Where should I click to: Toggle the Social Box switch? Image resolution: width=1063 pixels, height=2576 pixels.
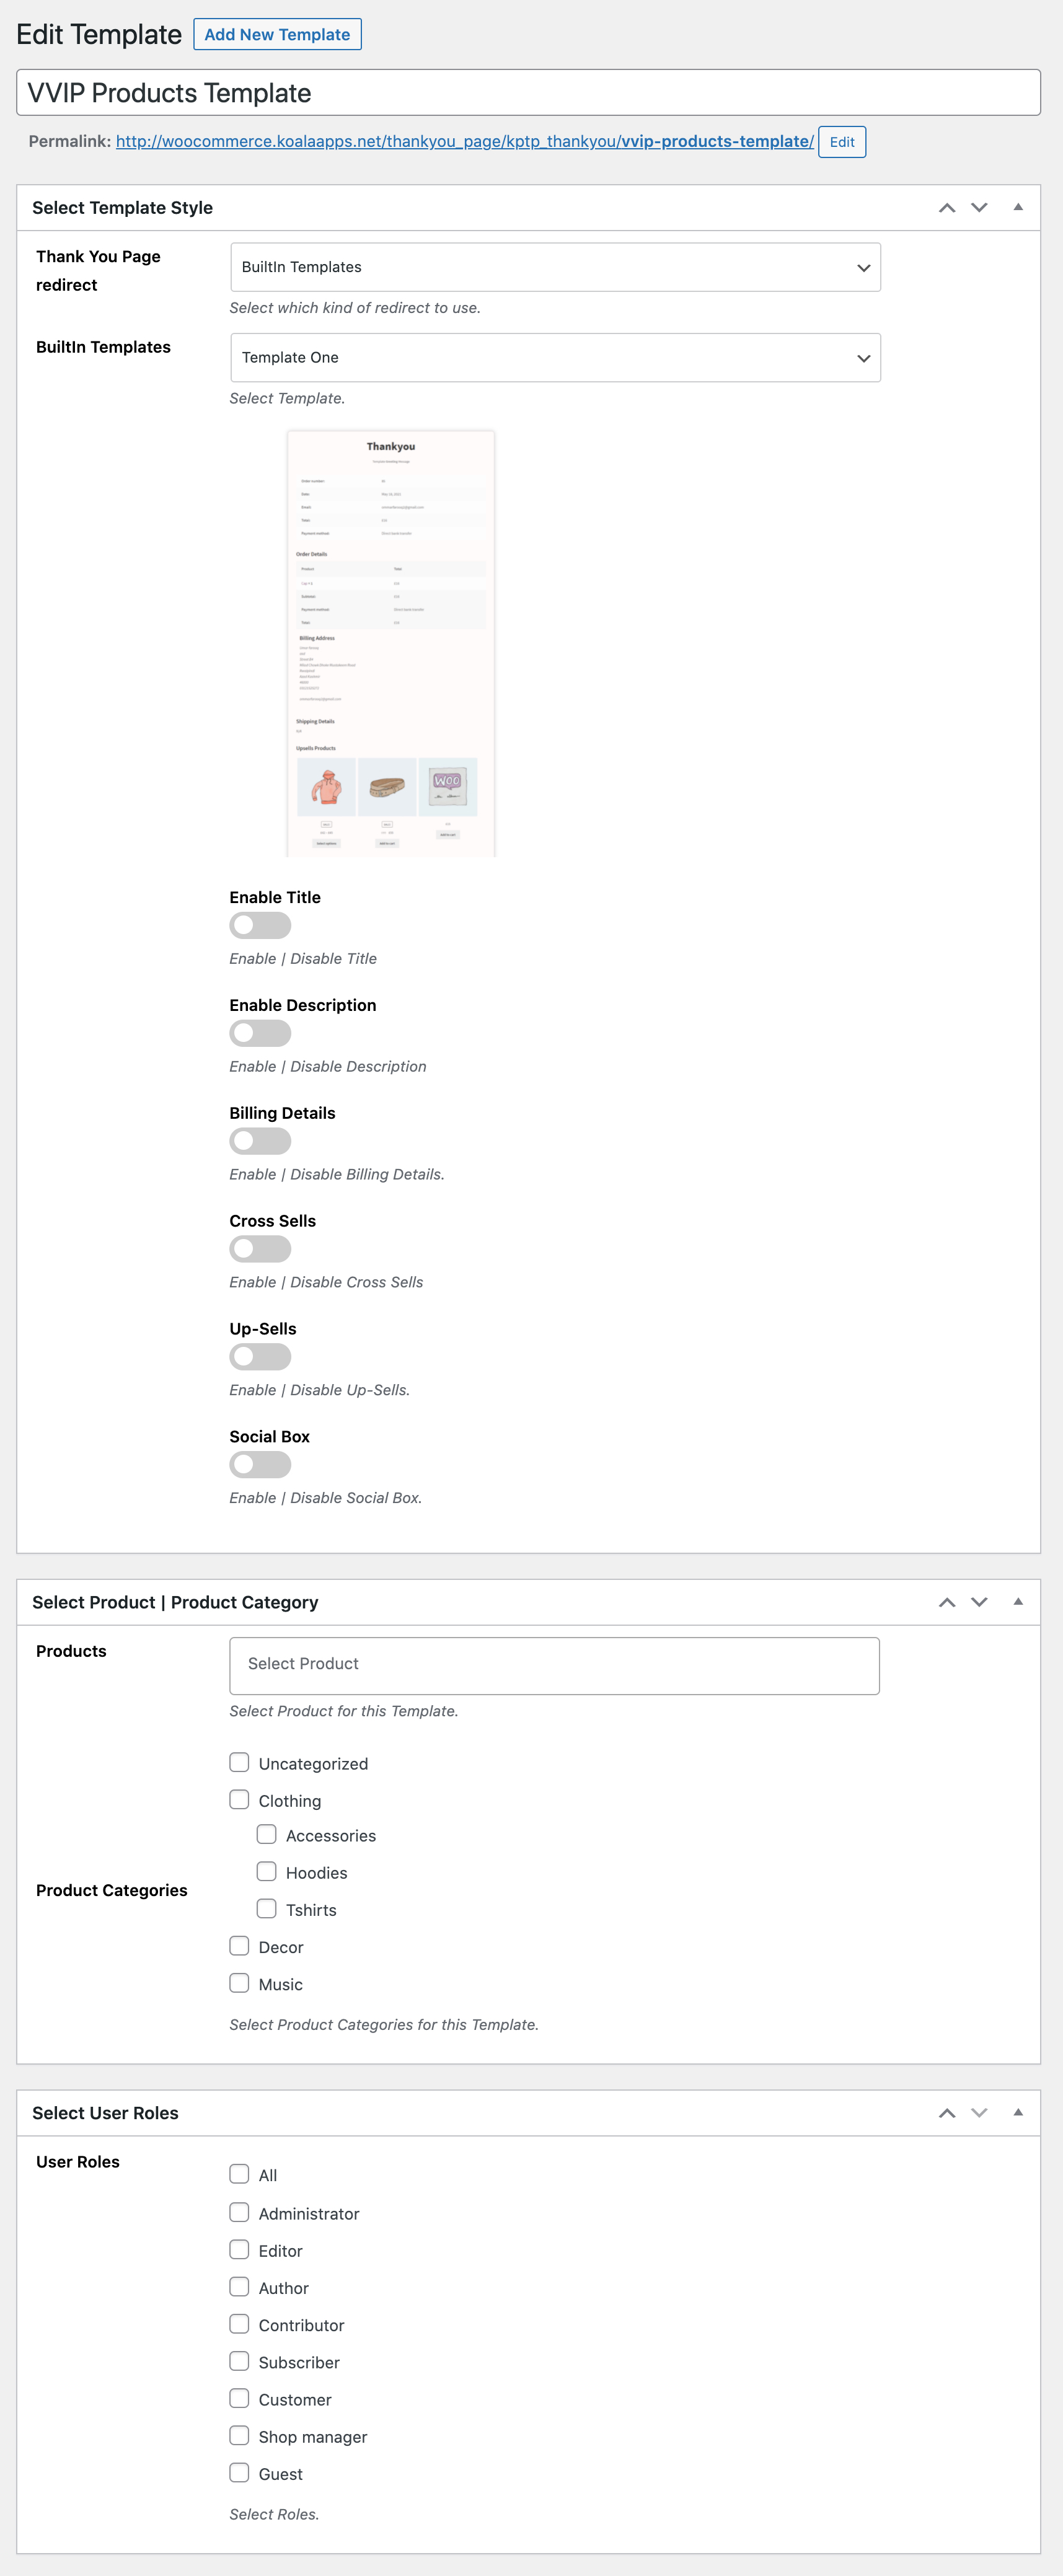click(x=260, y=1465)
